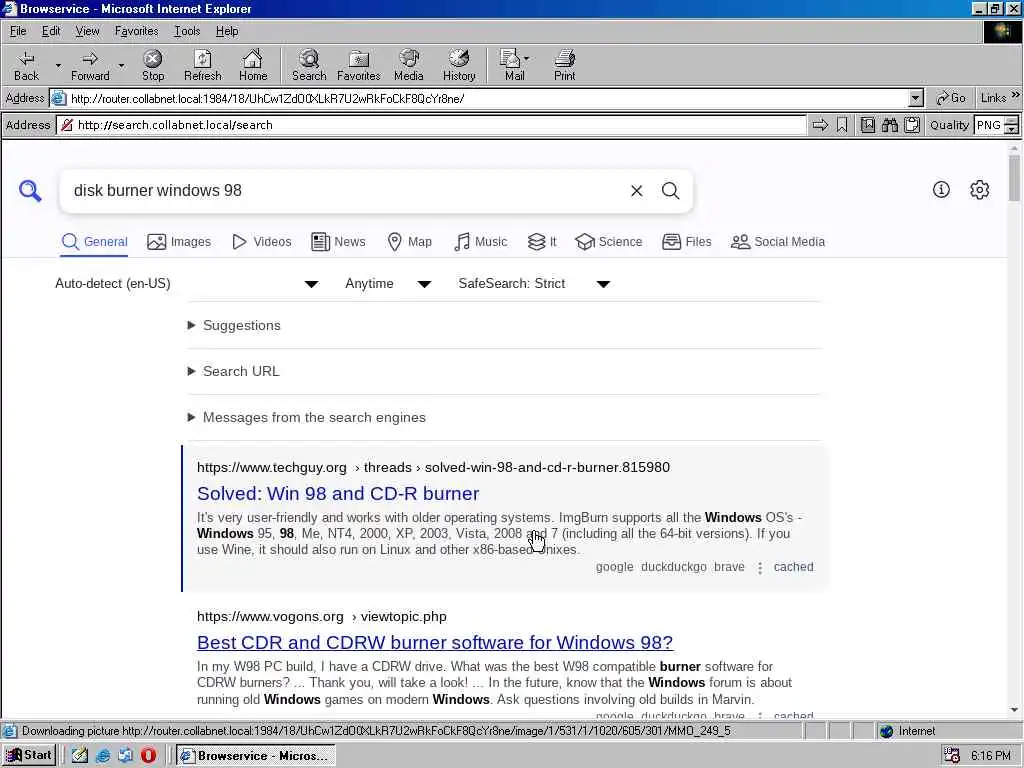Screen dimensions: 1024x768
Task: Expand the Search URL section
Action: 234,371
